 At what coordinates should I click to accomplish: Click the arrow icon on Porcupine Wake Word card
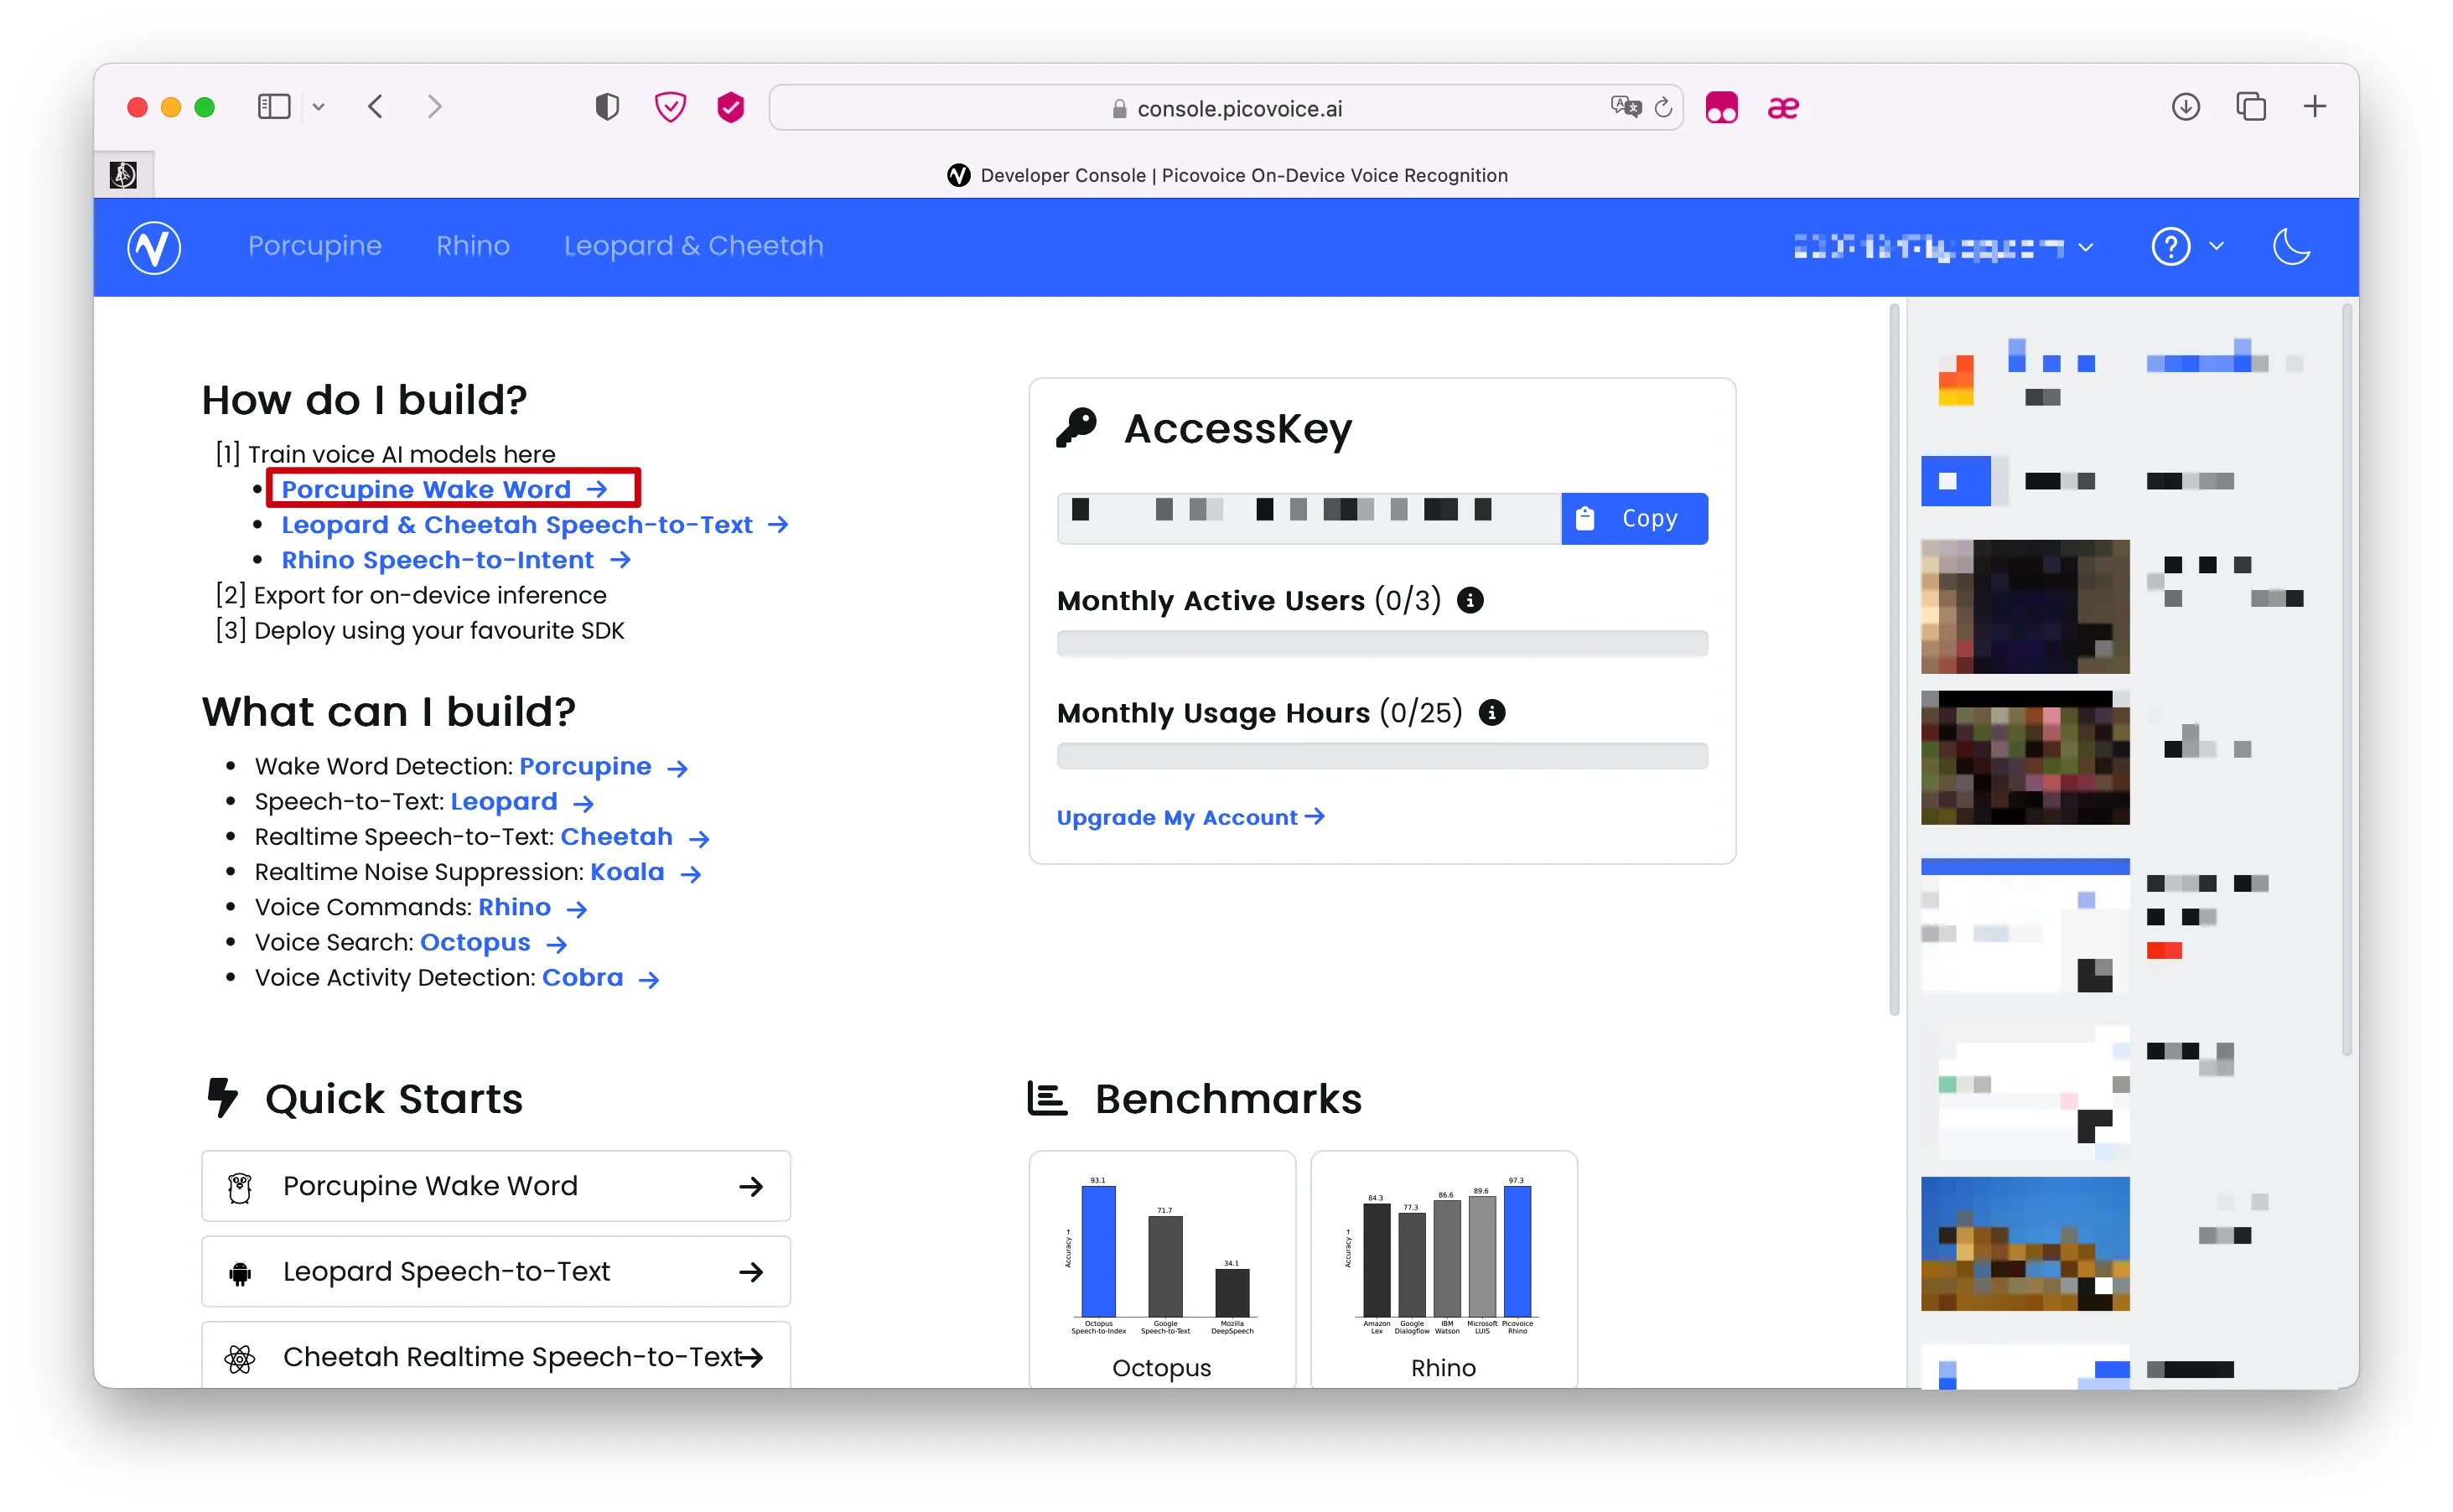pyautogui.click(x=751, y=1187)
